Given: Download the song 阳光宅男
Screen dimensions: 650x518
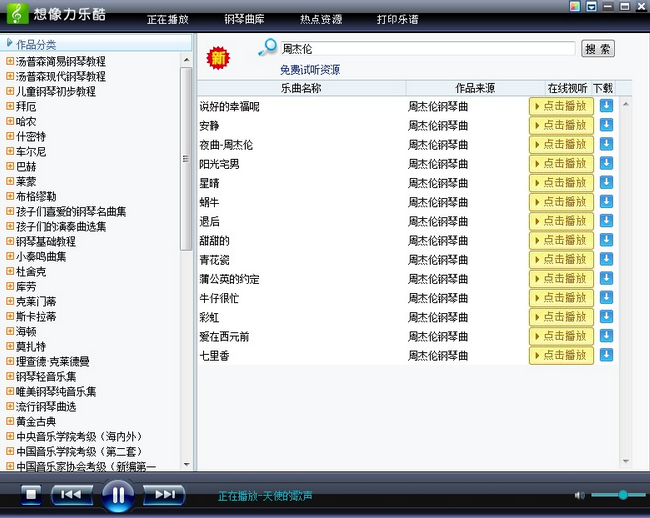Looking at the screenshot, I should coord(606,163).
